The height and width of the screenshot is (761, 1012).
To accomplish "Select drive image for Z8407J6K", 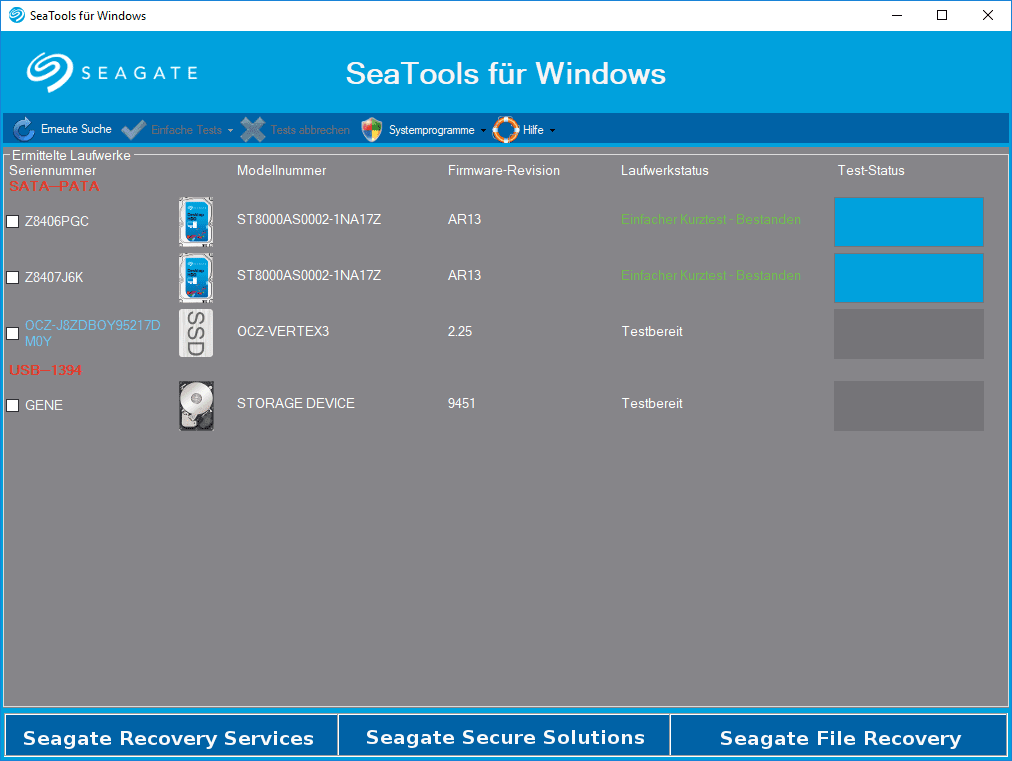I will 196,278.
